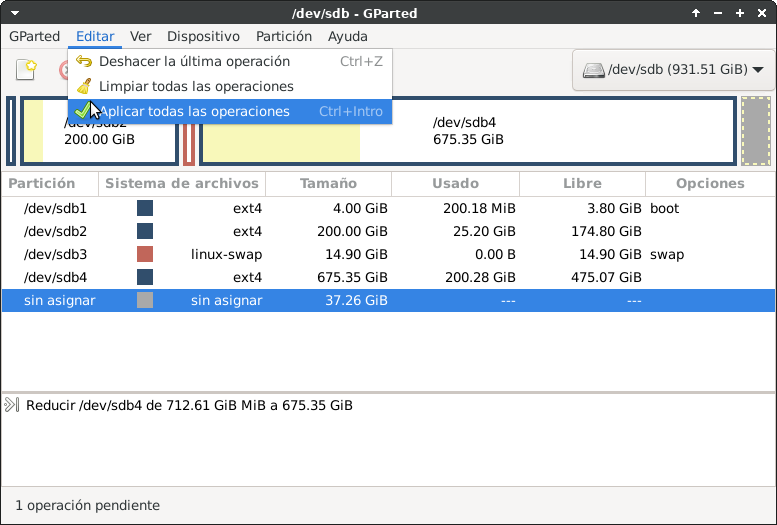The image size is (777, 525).
Task: Click the hard disk icon in device selector
Action: [594, 70]
